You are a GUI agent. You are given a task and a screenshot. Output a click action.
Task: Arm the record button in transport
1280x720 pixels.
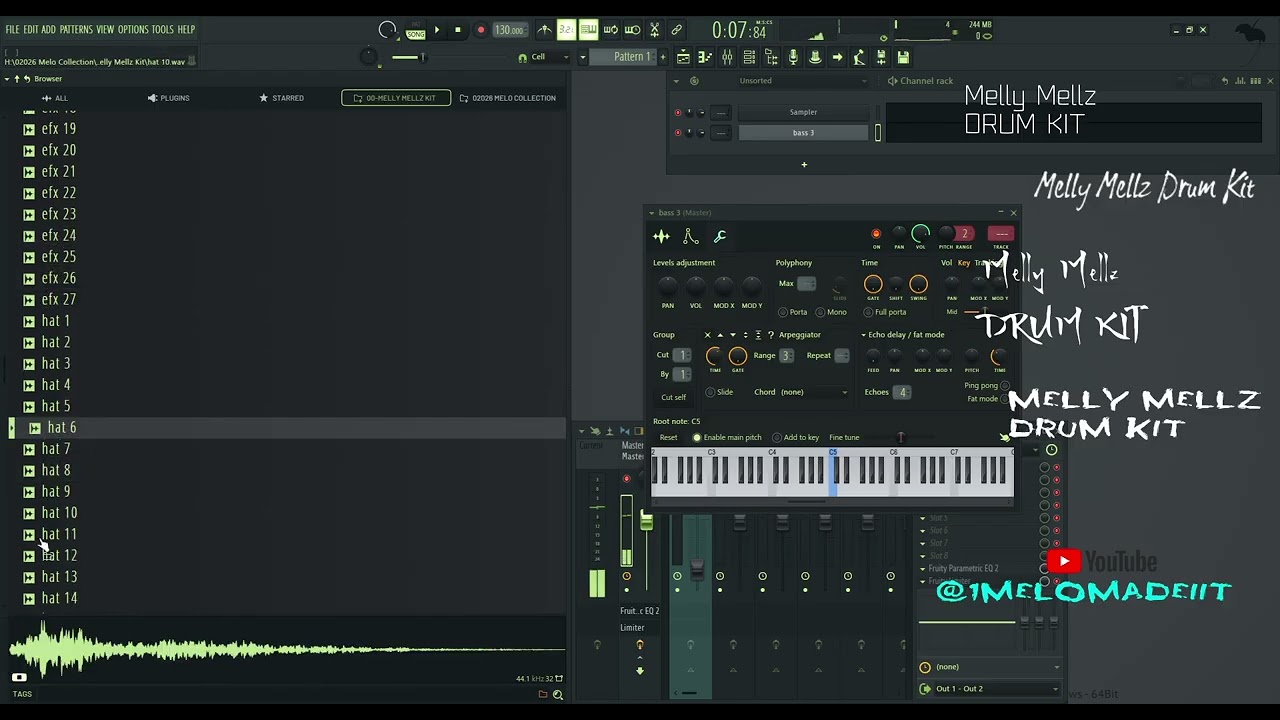coord(480,30)
